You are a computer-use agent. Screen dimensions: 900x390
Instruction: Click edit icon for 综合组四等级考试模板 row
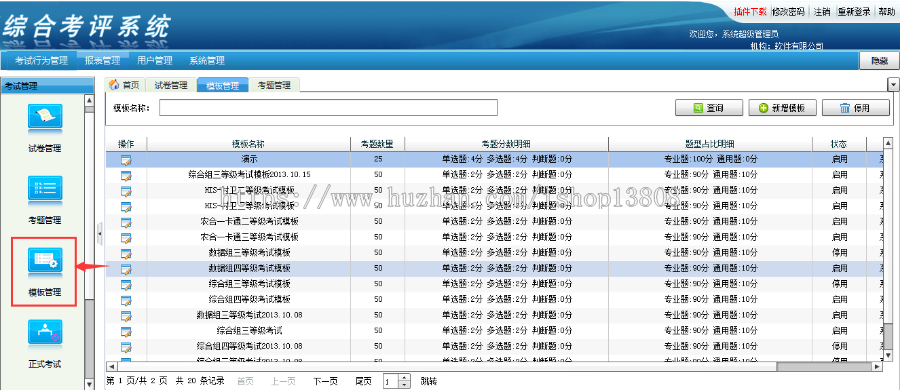126,300
